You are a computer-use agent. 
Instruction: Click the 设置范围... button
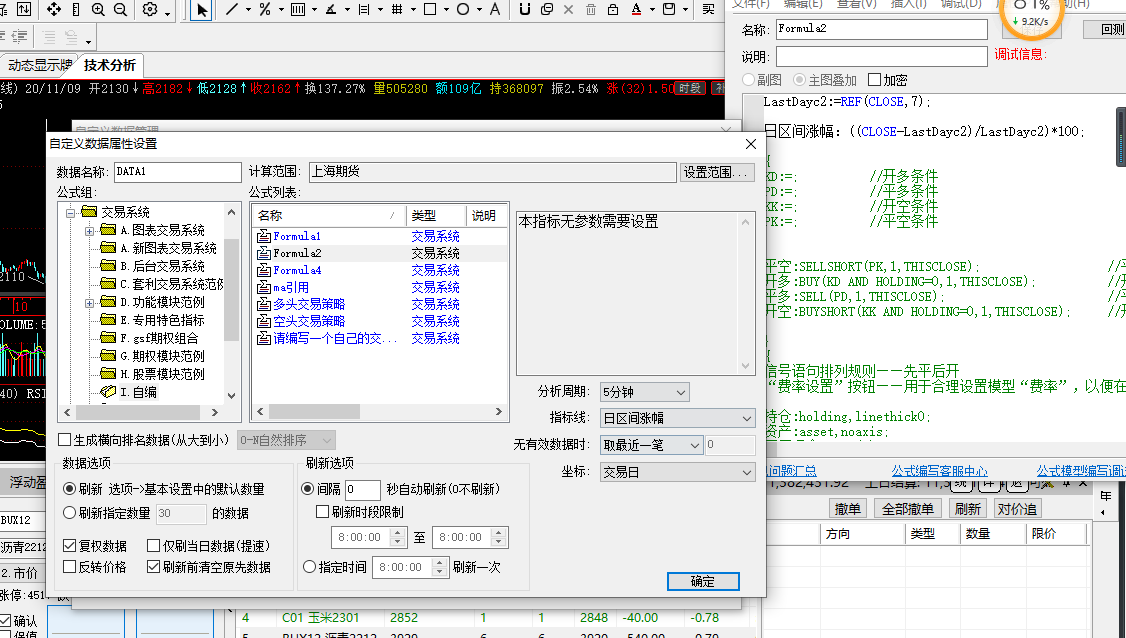[717, 172]
